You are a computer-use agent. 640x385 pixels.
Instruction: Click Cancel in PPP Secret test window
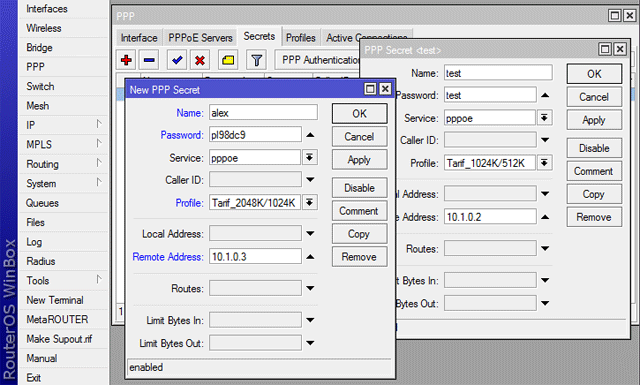(x=594, y=97)
